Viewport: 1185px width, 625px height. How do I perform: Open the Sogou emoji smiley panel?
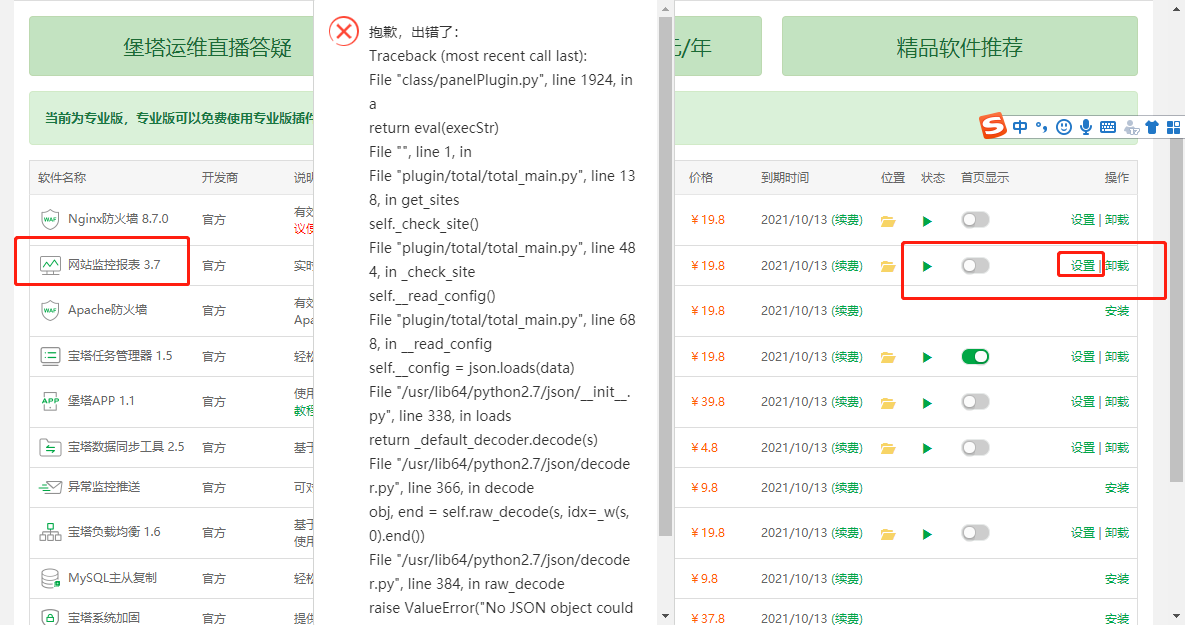click(x=1064, y=127)
